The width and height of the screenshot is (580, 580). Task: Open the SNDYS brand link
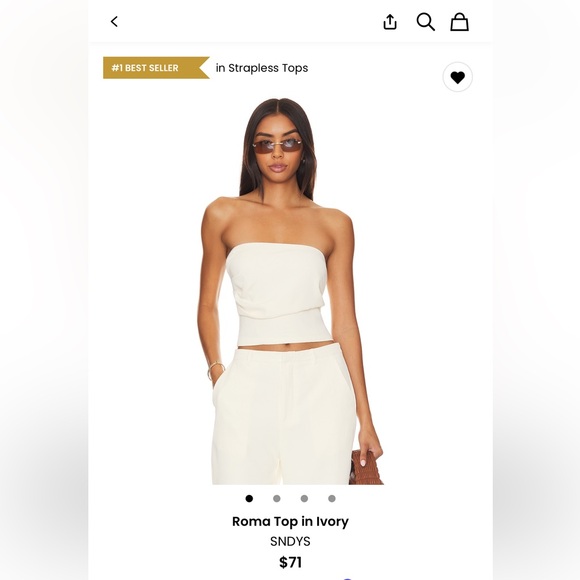290,542
